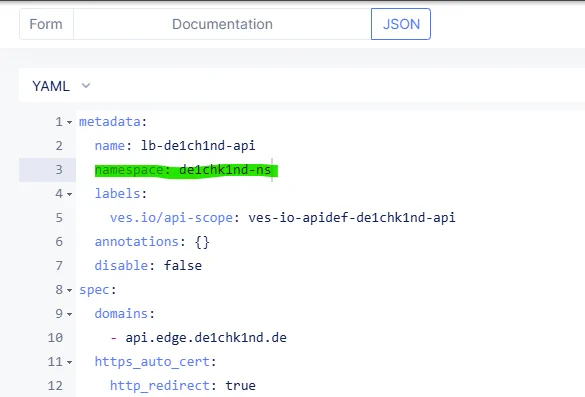The image size is (585, 397).
Task: Click the metadata key on line 1
Action: (110, 122)
